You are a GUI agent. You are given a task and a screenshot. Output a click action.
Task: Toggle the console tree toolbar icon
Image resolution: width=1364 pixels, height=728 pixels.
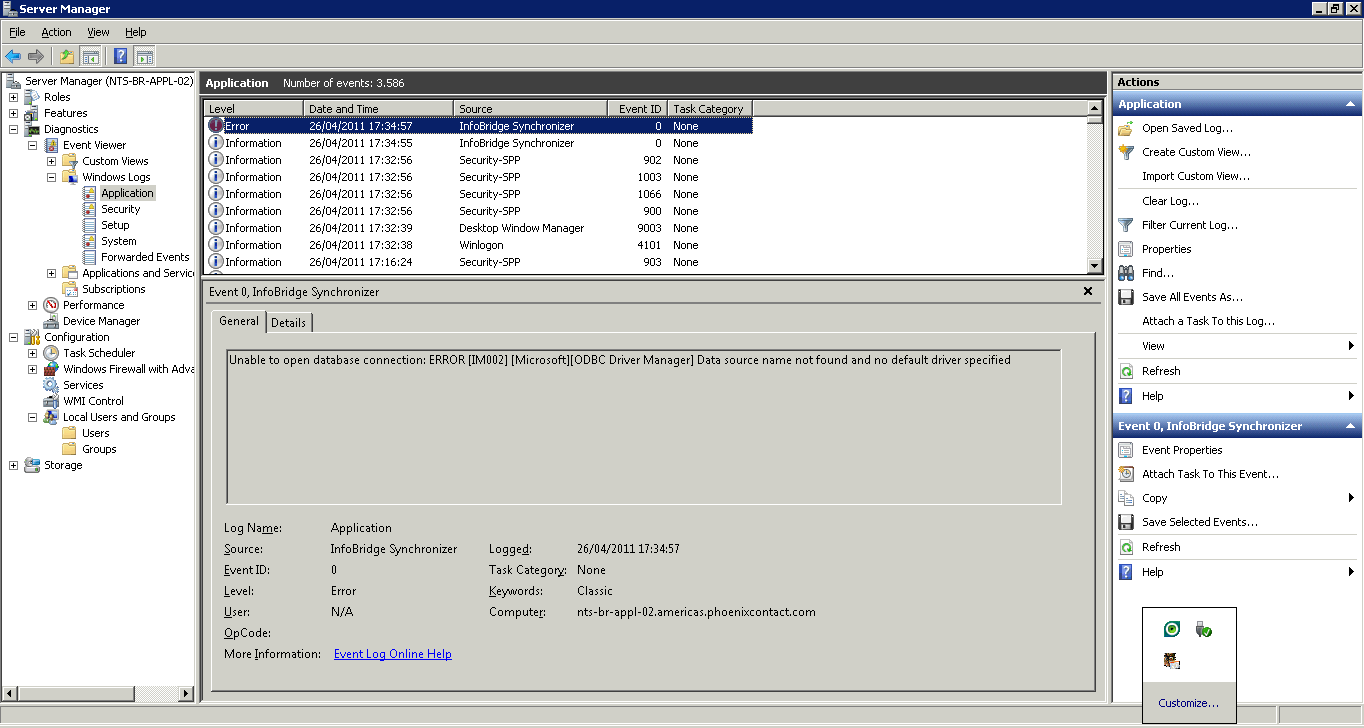90,56
